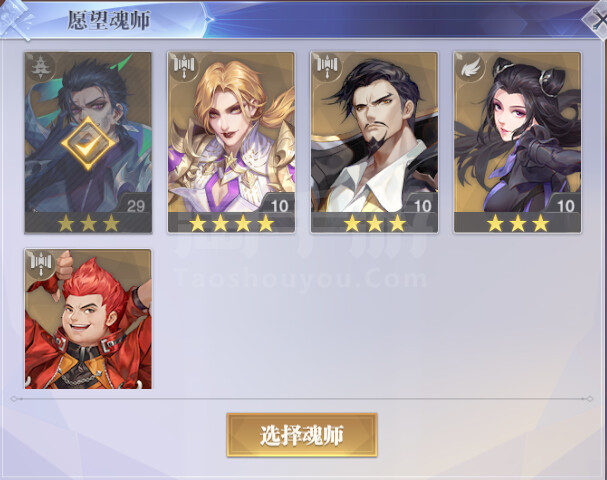The height and width of the screenshot is (480, 607).
Task: Click tower class icon on first hero card
Action: pos(40,67)
